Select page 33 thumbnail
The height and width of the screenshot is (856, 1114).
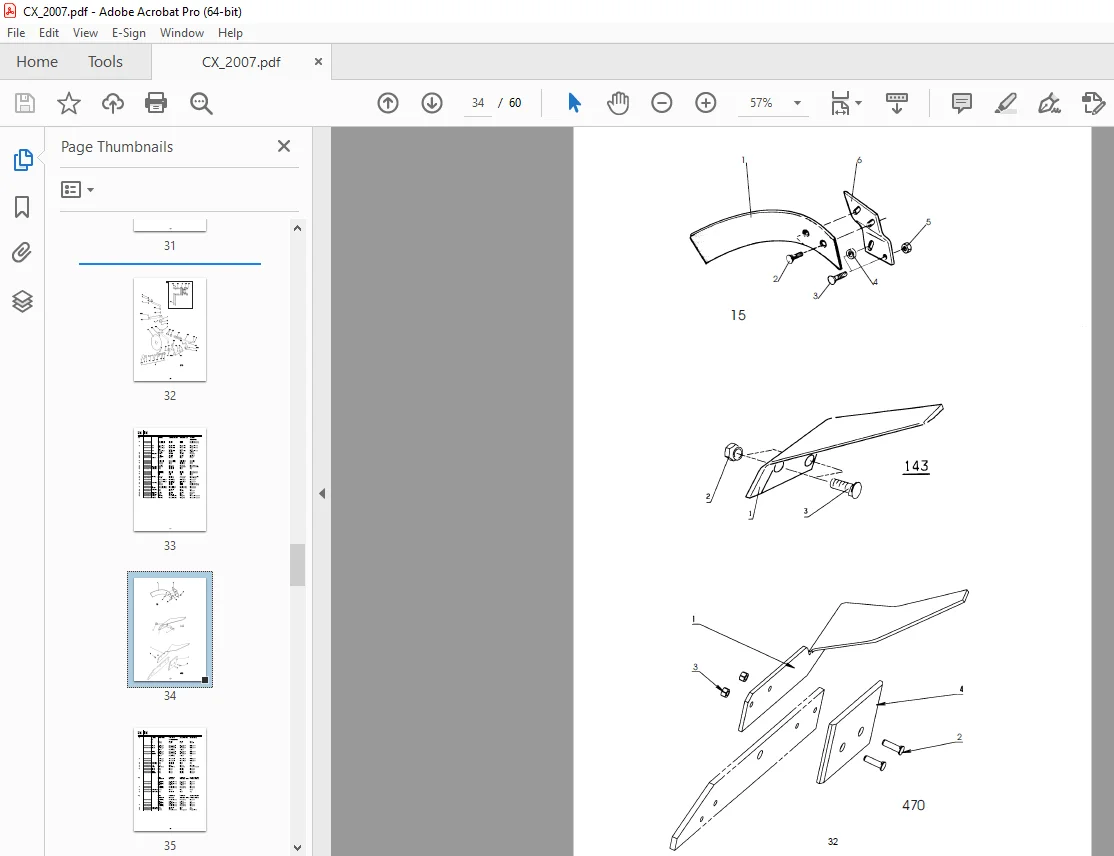[x=170, y=480]
